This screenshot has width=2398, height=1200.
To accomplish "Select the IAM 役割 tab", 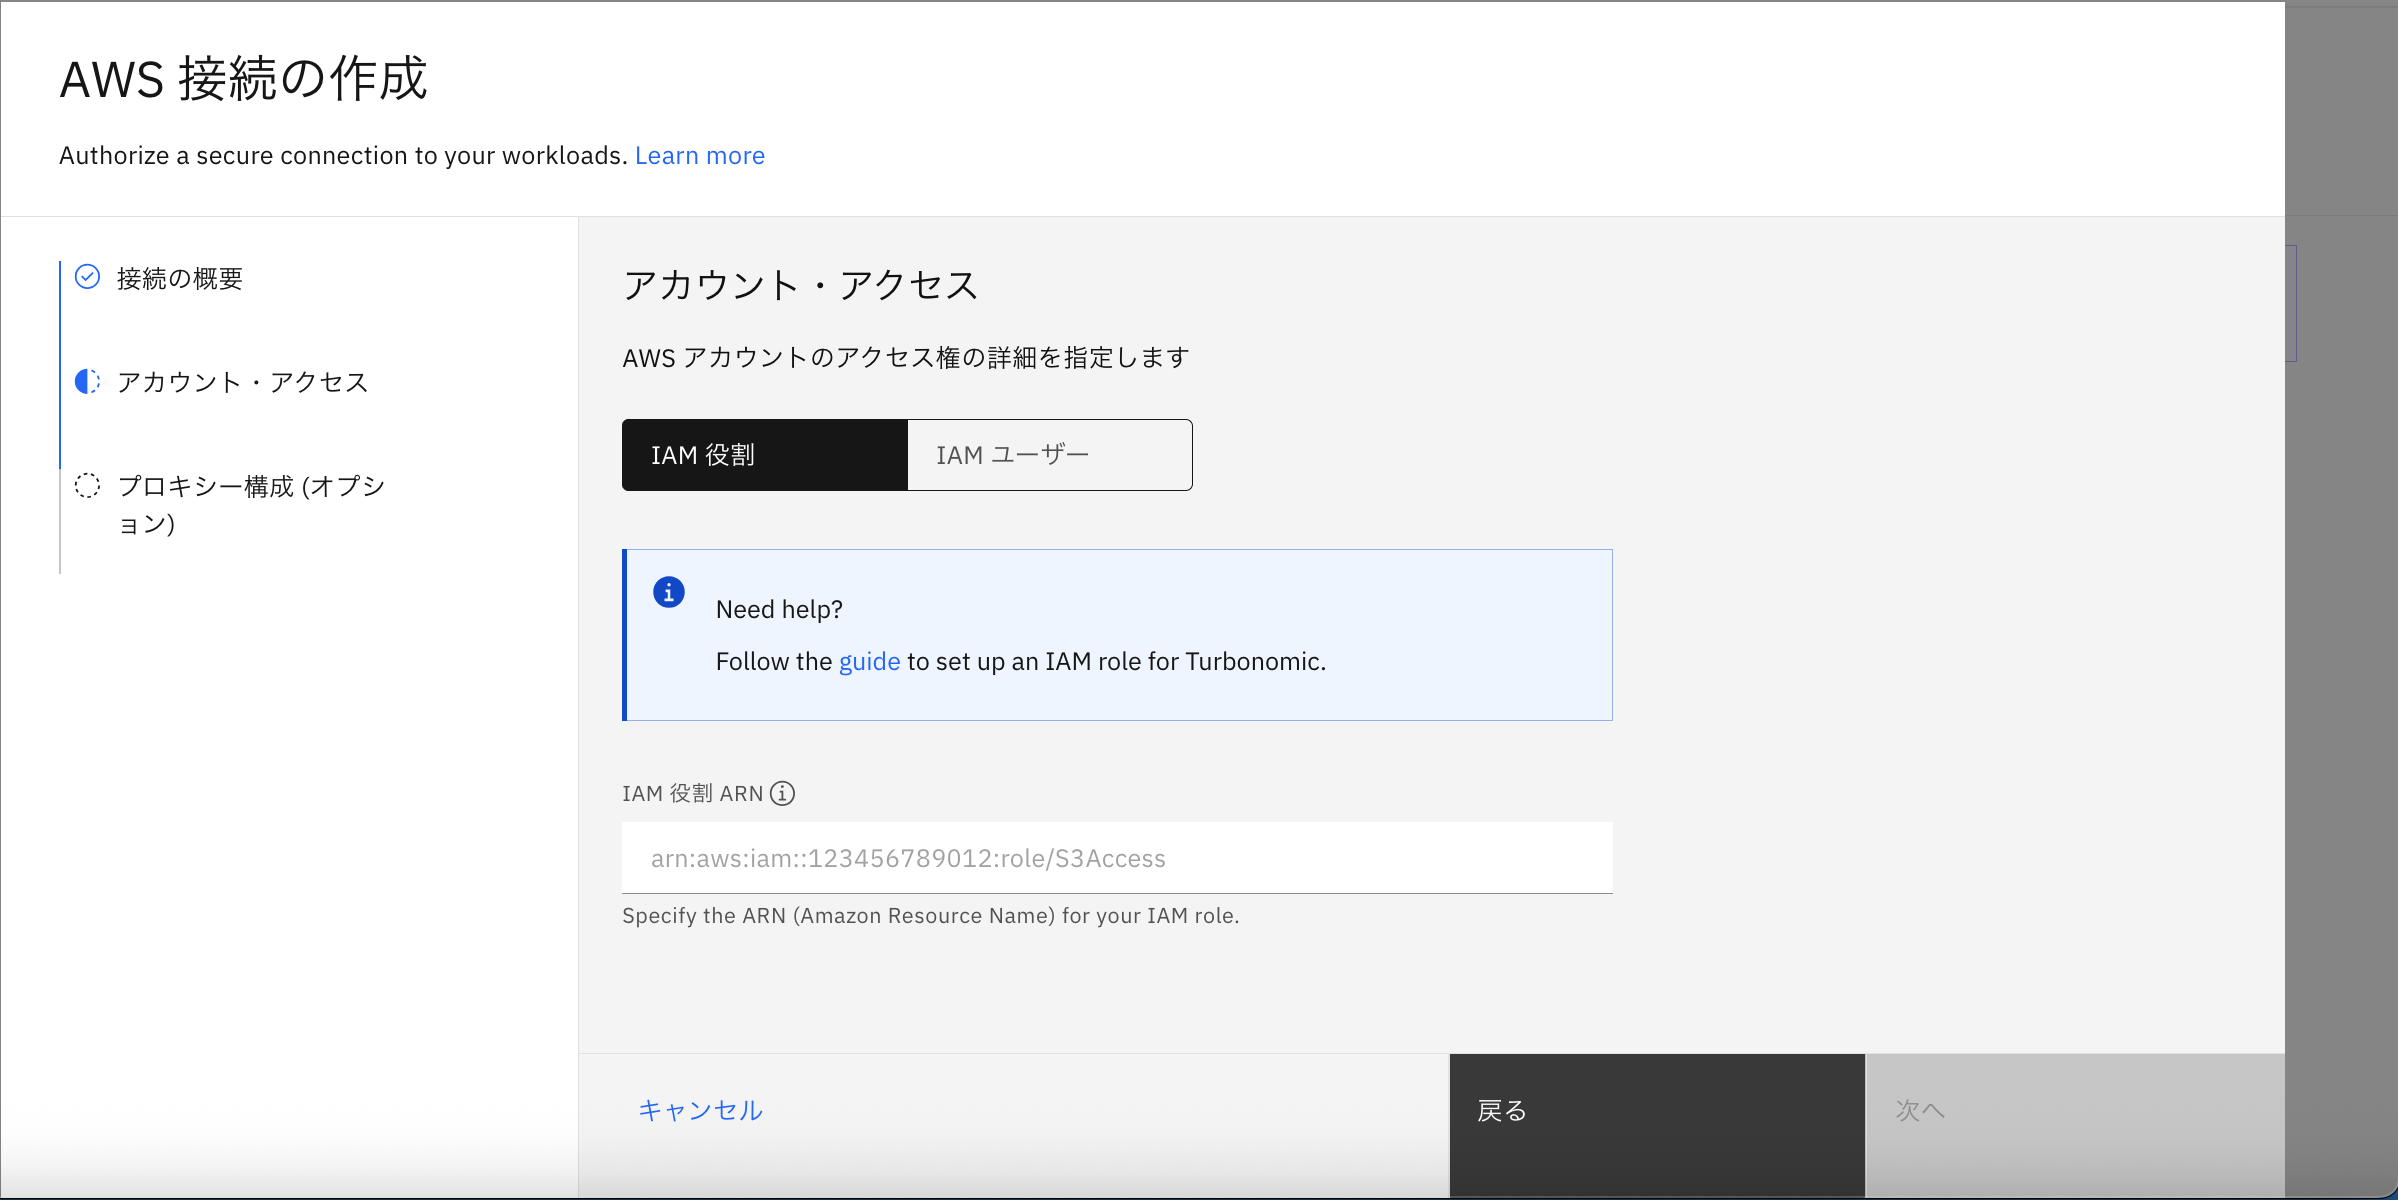I will 764,455.
